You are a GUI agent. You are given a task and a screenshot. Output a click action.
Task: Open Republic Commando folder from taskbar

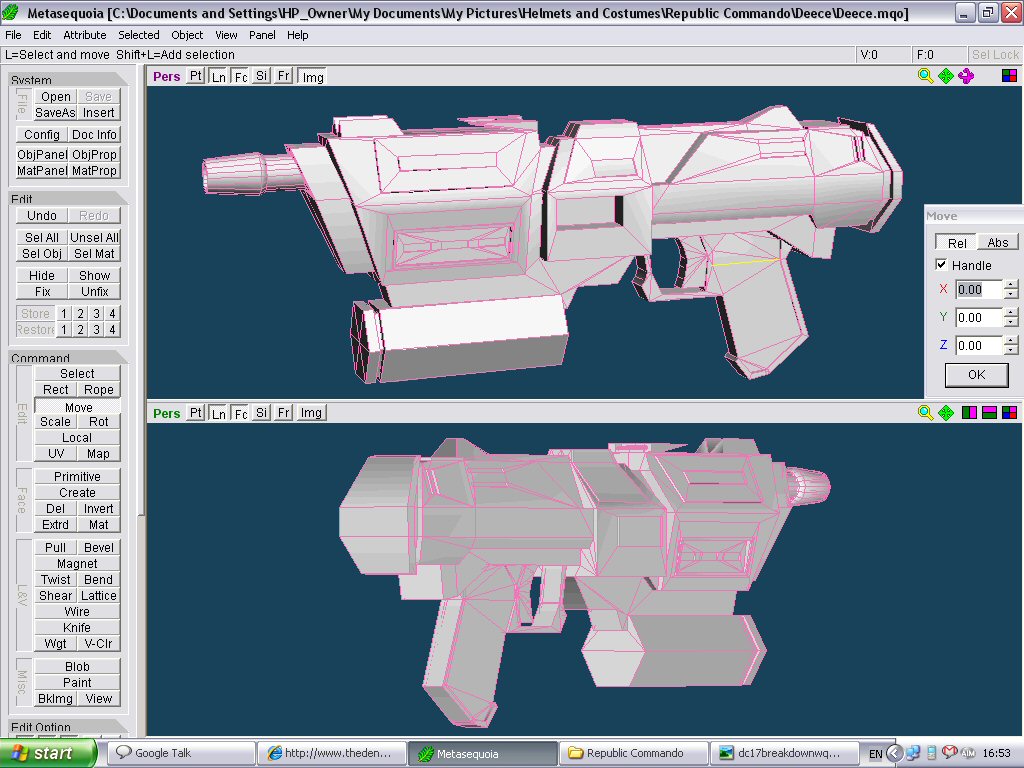(x=634, y=753)
